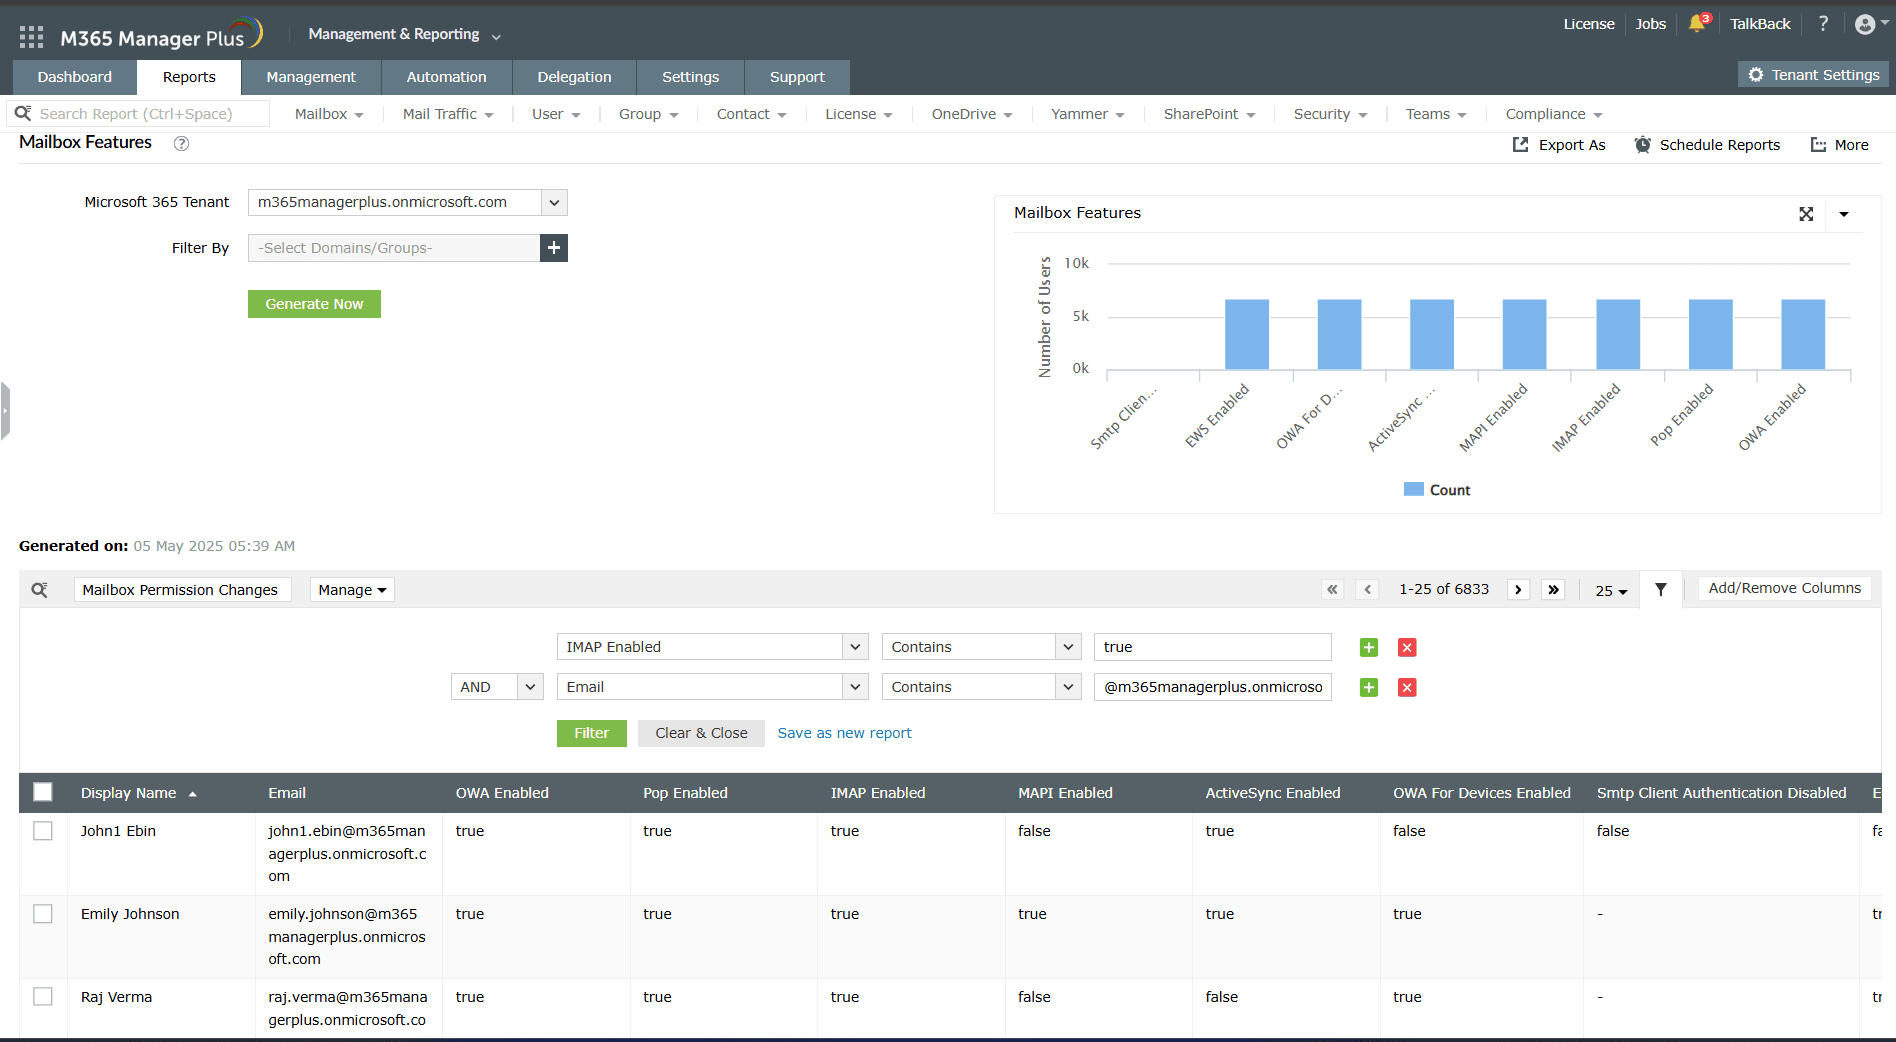Select the Raj Verma row checkbox

(x=43, y=997)
